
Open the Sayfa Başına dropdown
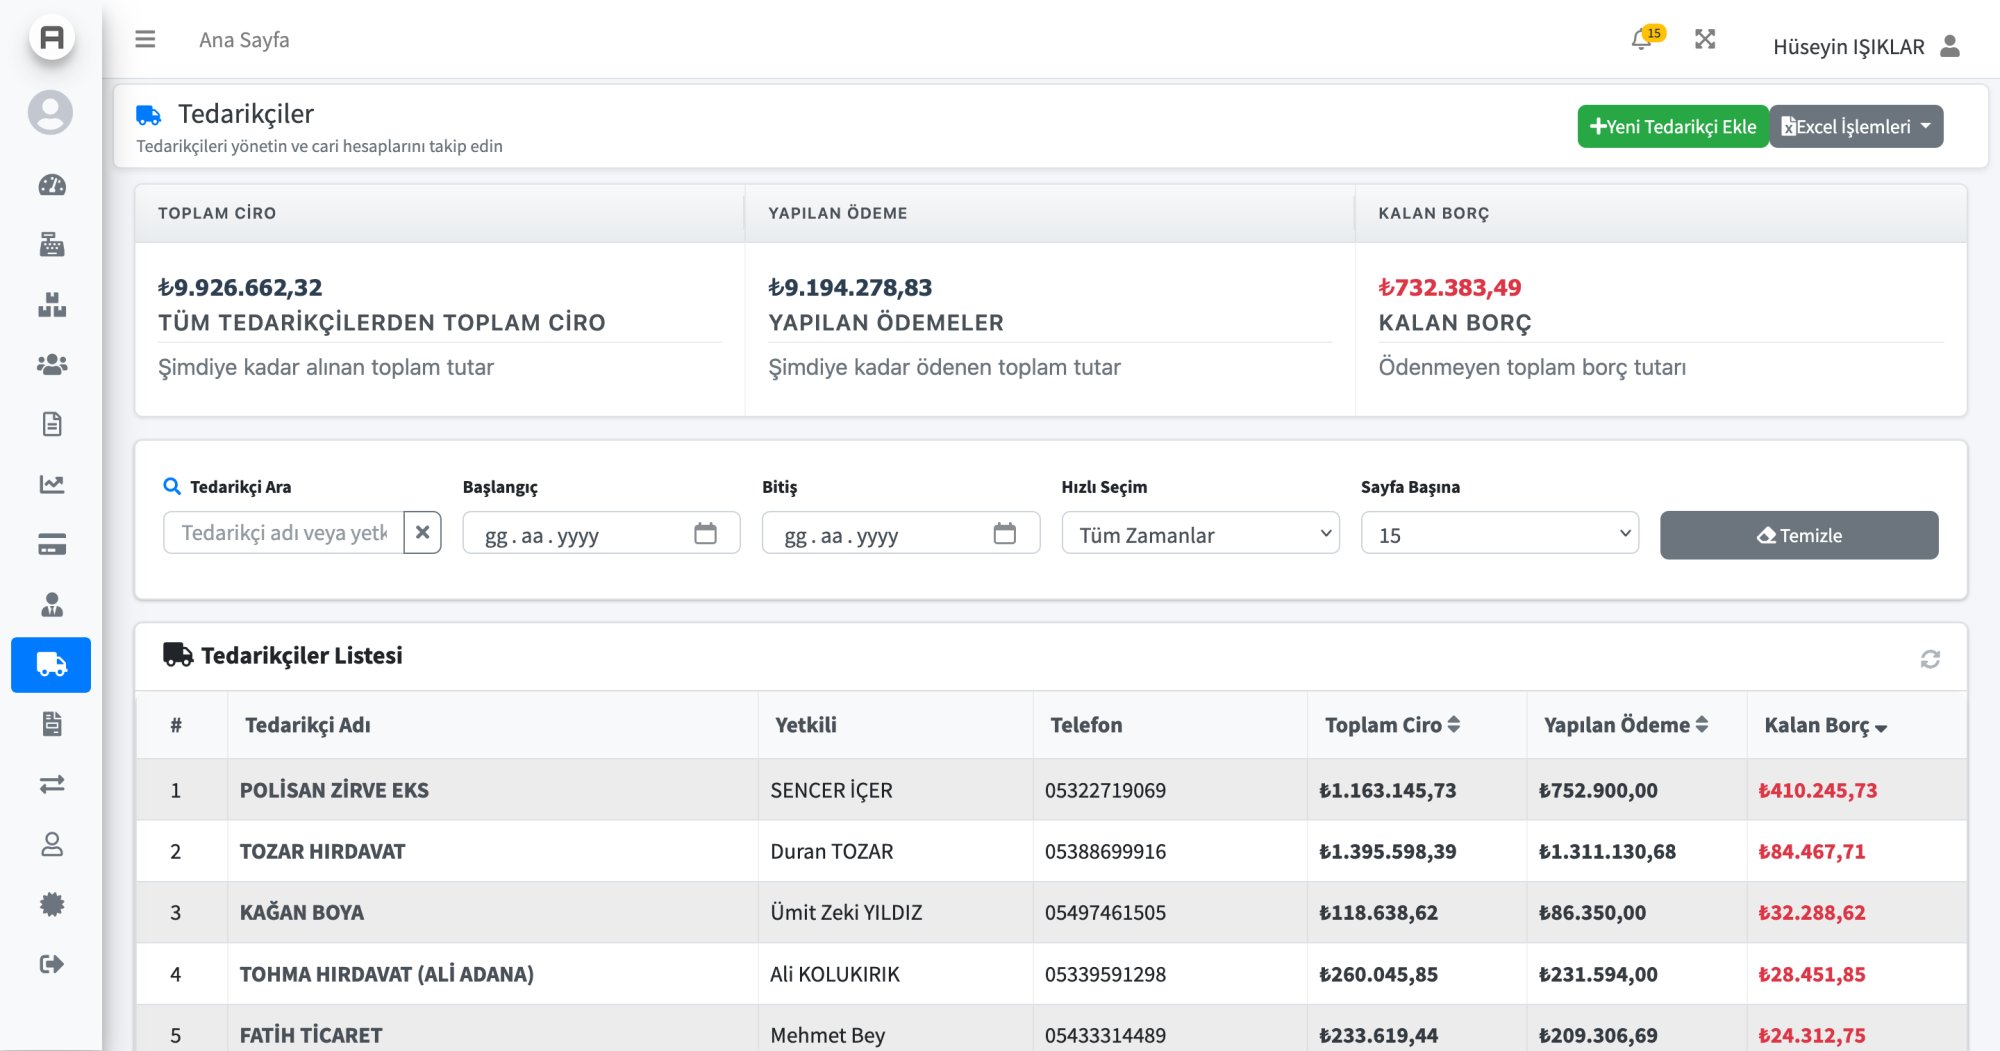pyautogui.click(x=1499, y=534)
